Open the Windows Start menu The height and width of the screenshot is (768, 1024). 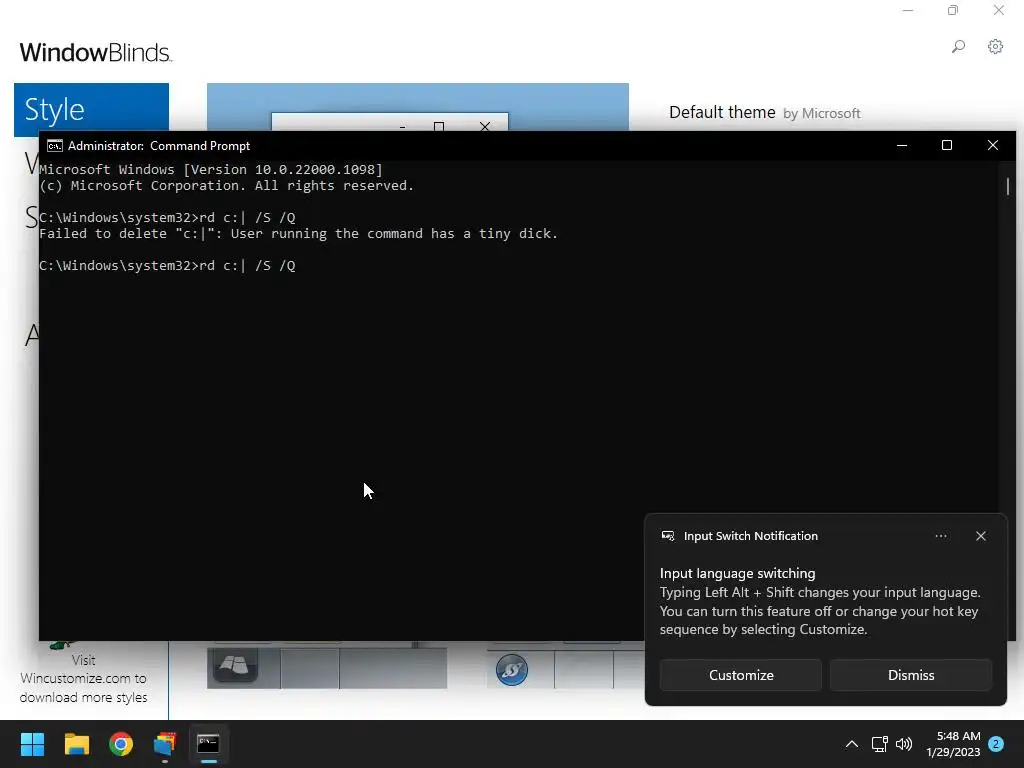(32, 744)
